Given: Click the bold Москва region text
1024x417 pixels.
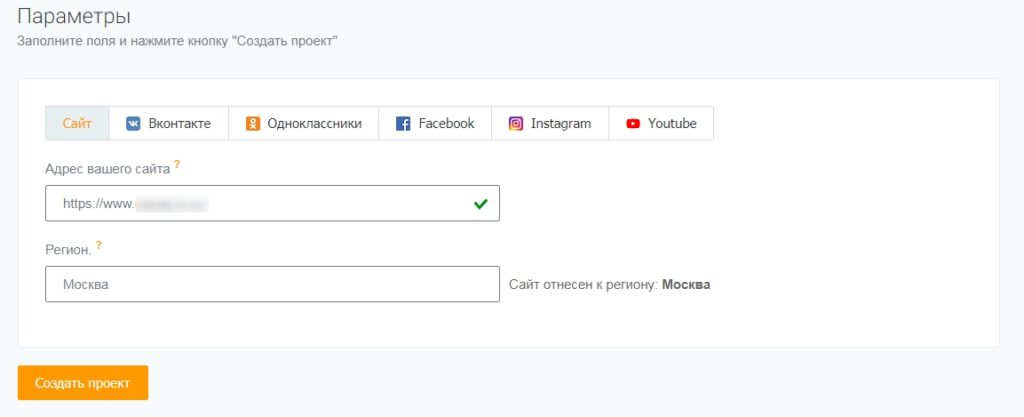Looking at the screenshot, I should click(x=686, y=285).
